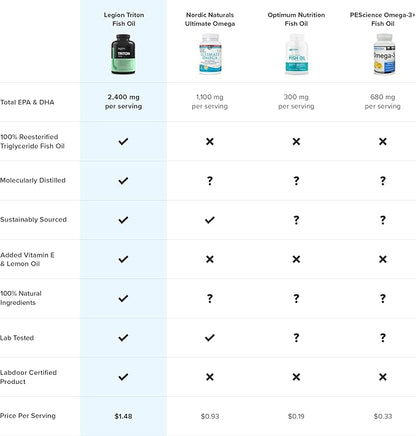Click the PEScience Omega-3+ bottle image
Viewport: 416px width, 436px height.
click(384, 54)
